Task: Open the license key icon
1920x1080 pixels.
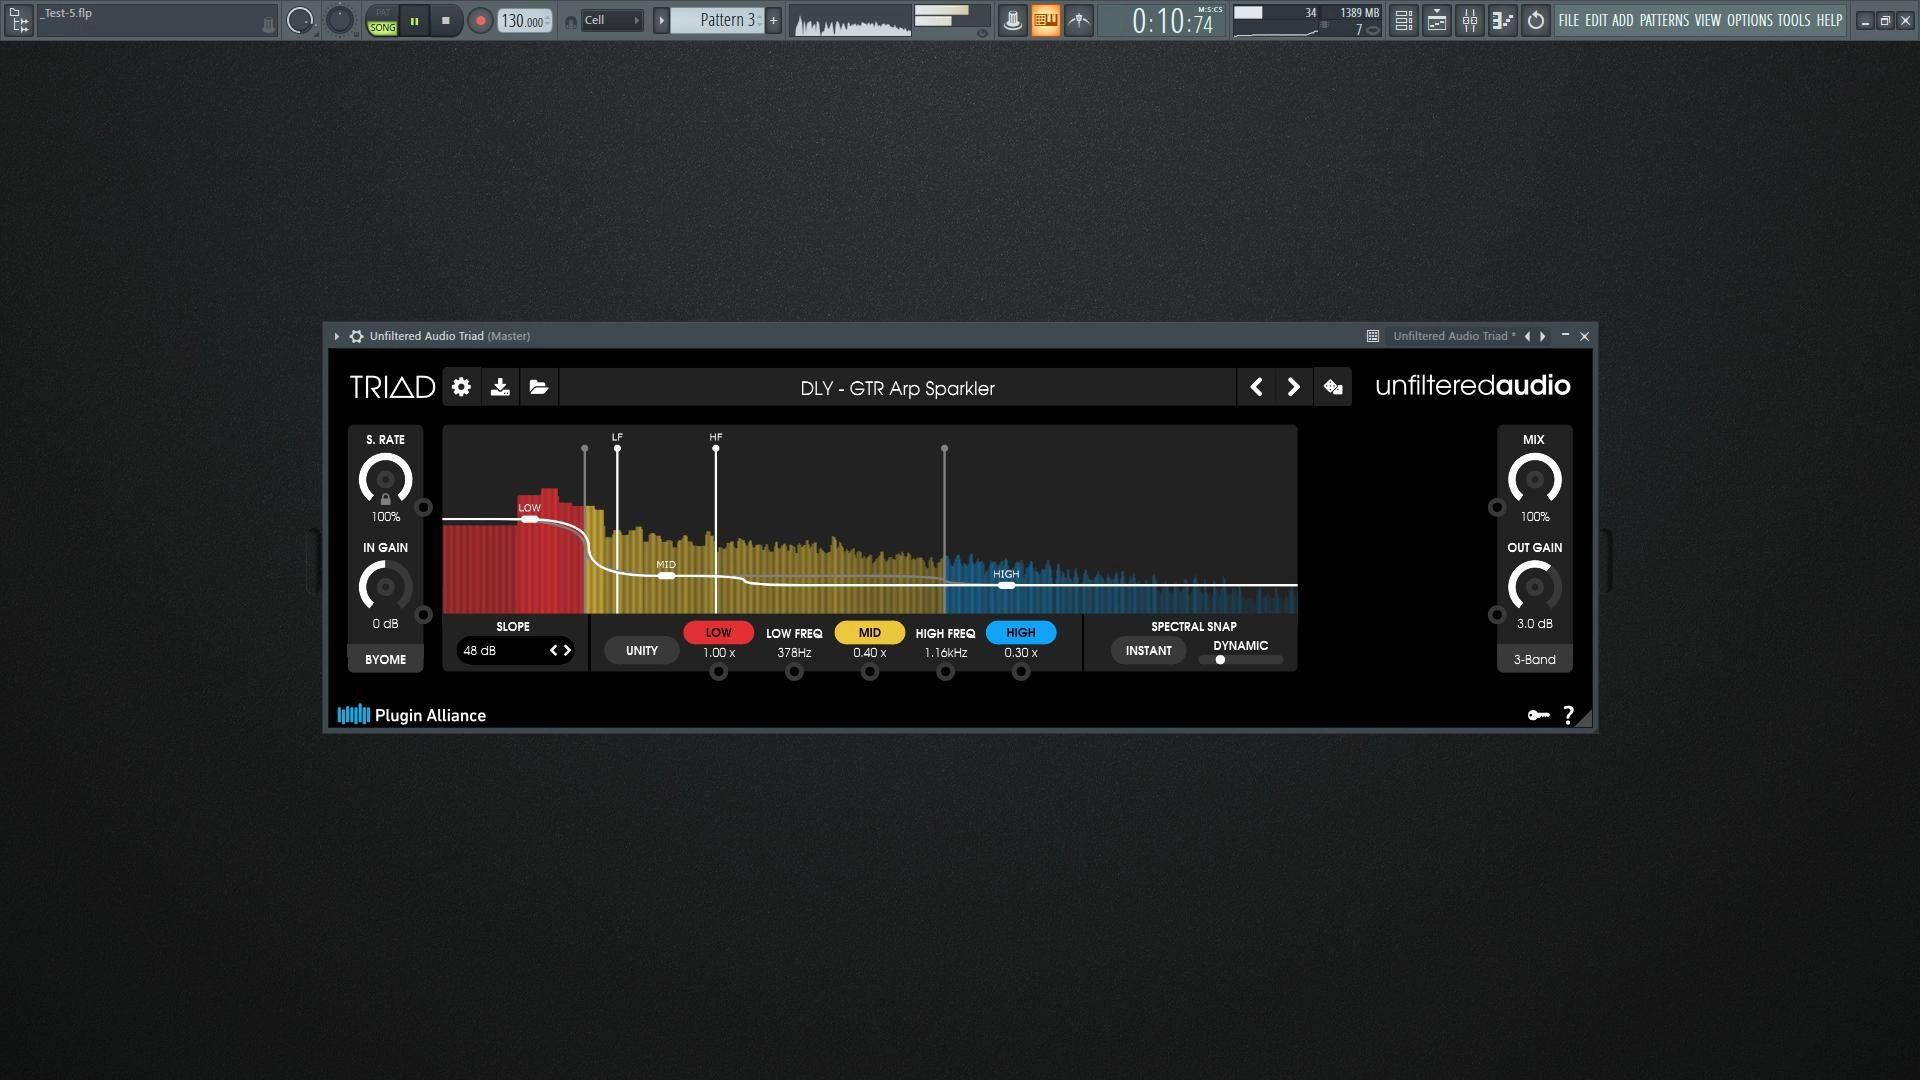Action: pyautogui.click(x=1538, y=715)
